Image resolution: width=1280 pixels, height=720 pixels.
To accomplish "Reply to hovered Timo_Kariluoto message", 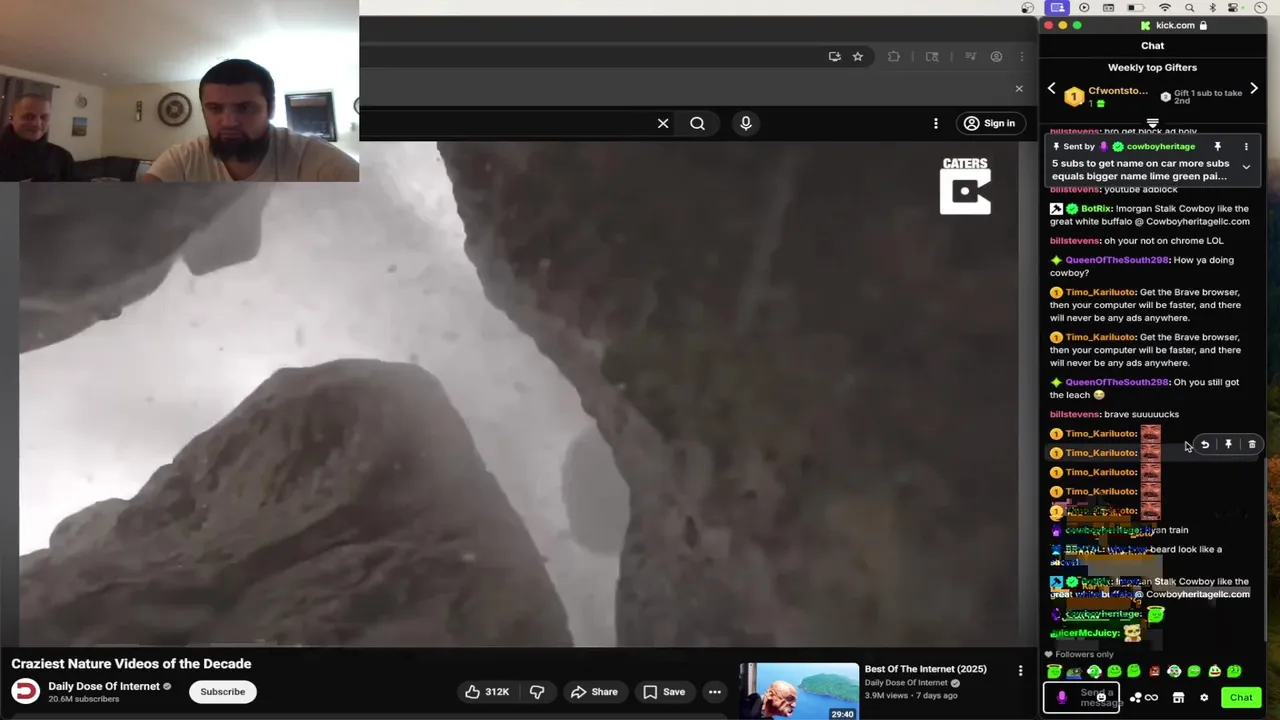I will click(x=1205, y=445).
